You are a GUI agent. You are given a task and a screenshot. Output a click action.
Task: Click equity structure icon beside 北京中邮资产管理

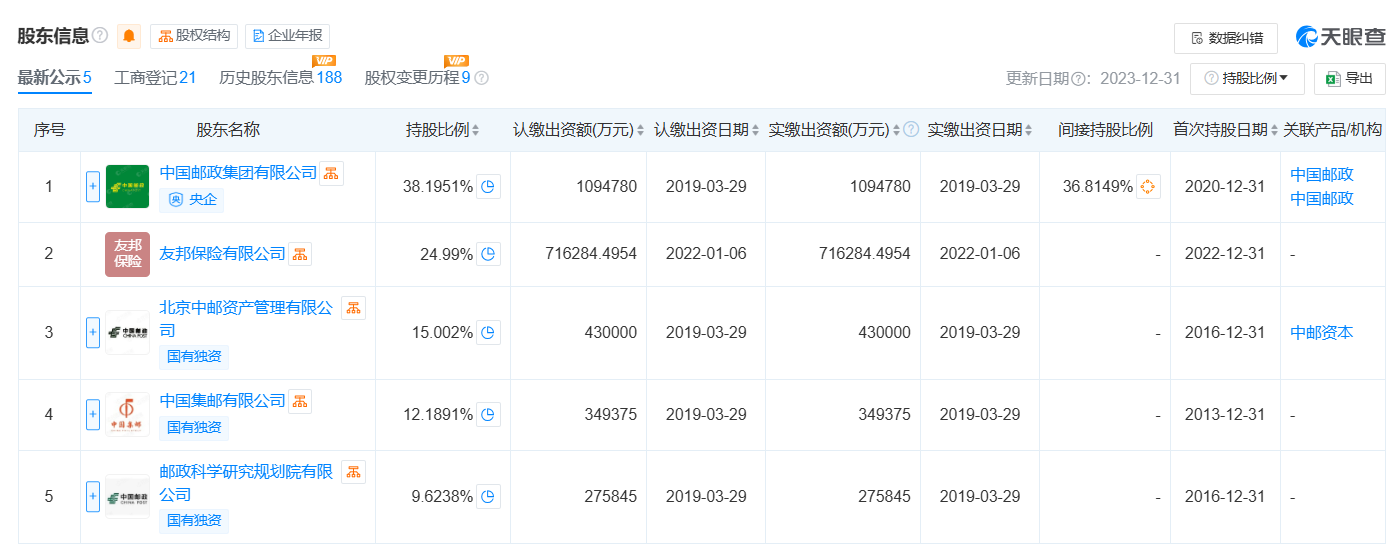coord(353,308)
